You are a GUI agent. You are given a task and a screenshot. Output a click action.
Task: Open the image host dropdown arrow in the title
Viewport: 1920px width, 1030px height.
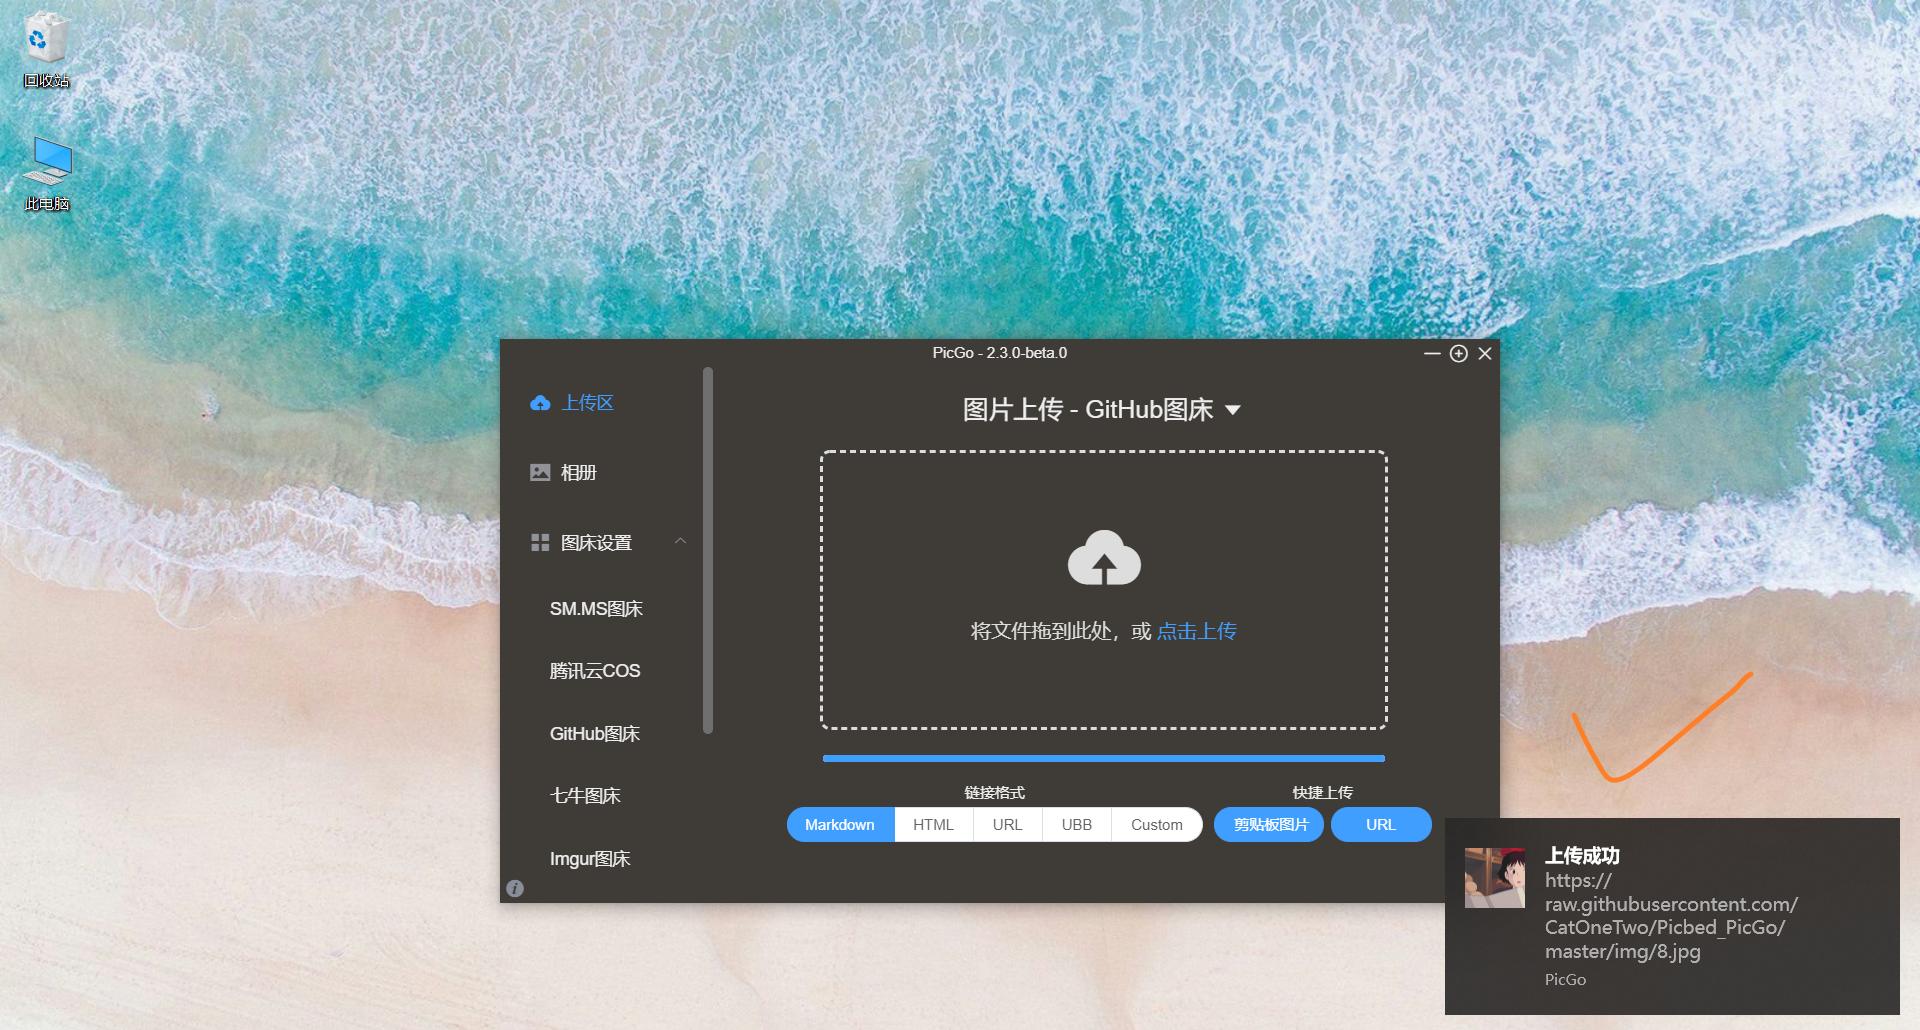1233,410
